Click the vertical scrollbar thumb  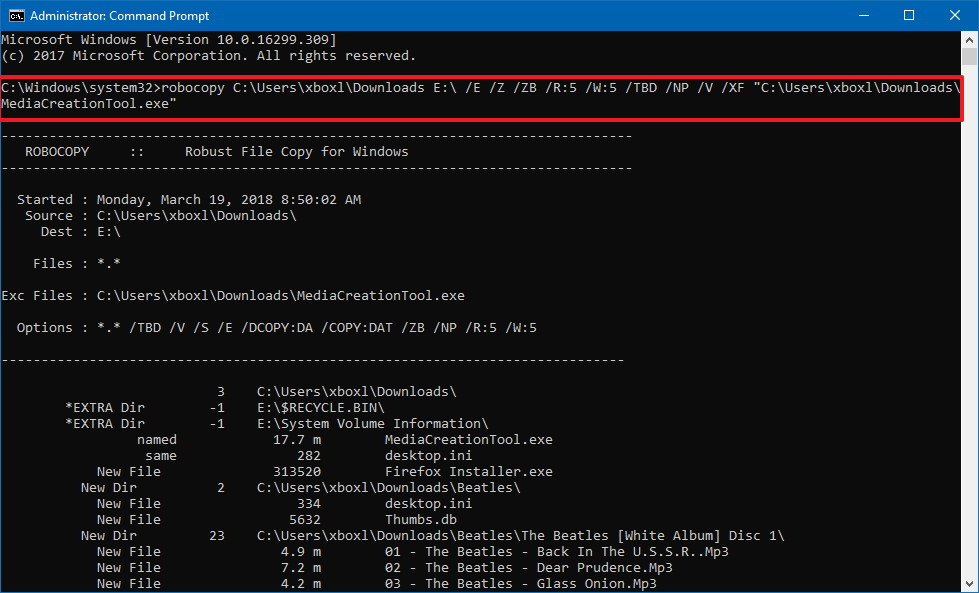click(970, 56)
